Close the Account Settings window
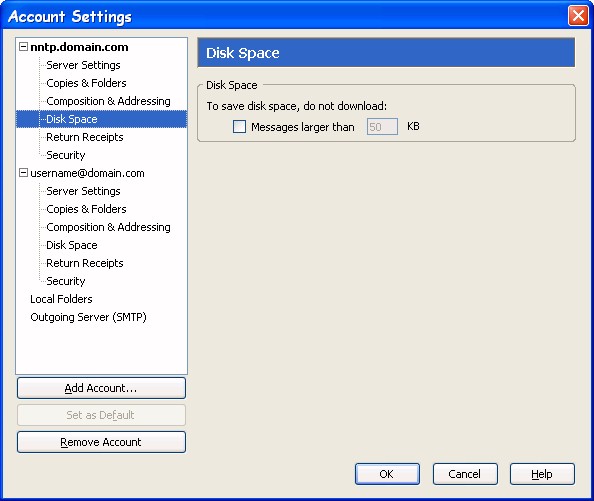 (x=578, y=16)
